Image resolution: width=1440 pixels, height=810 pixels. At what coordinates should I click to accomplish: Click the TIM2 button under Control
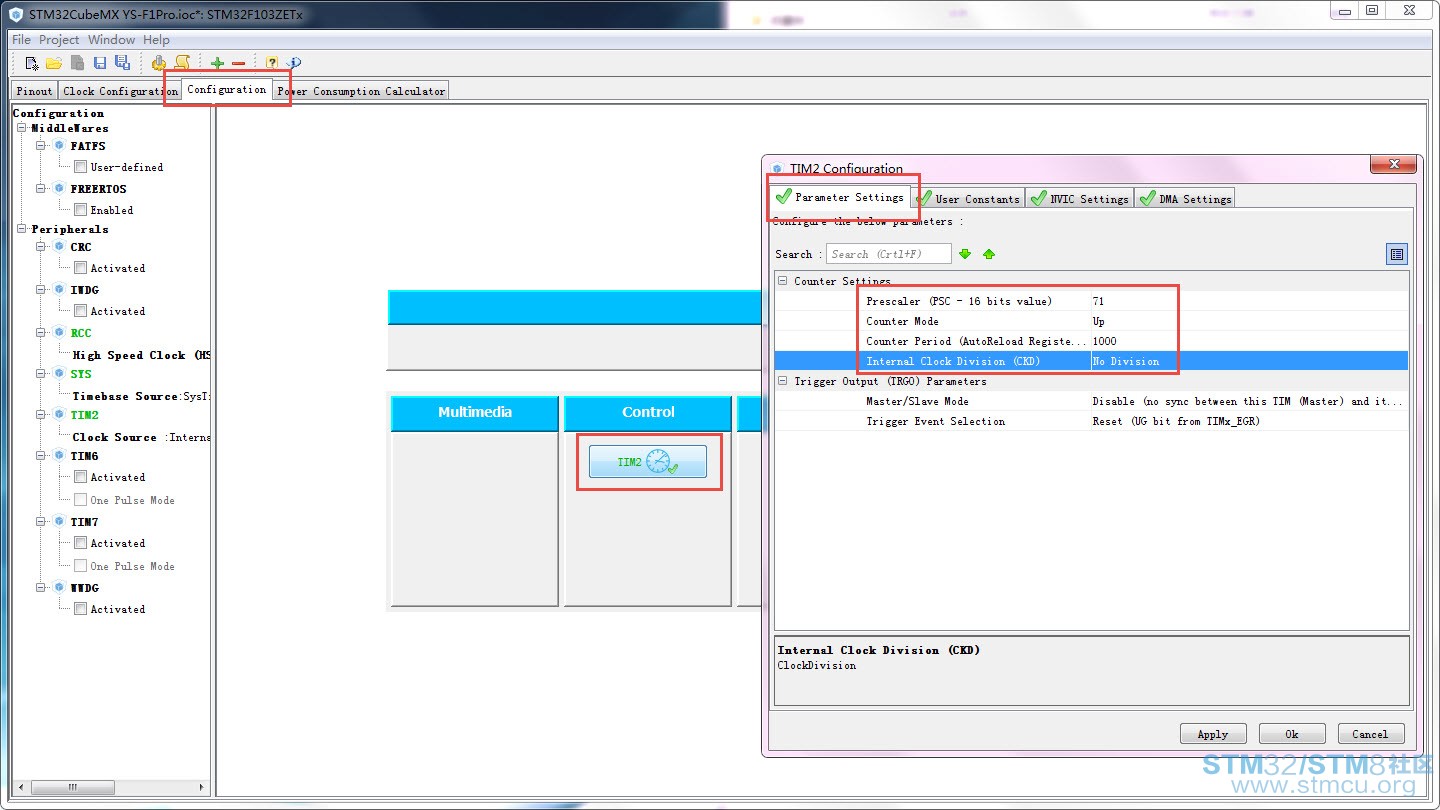click(x=648, y=462)
